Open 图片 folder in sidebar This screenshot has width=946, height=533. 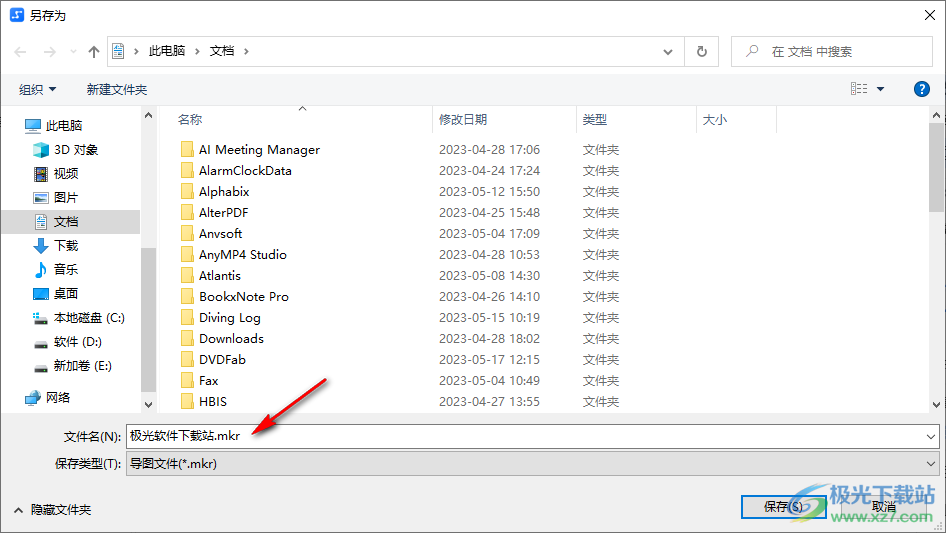click(x=66, y=197)
